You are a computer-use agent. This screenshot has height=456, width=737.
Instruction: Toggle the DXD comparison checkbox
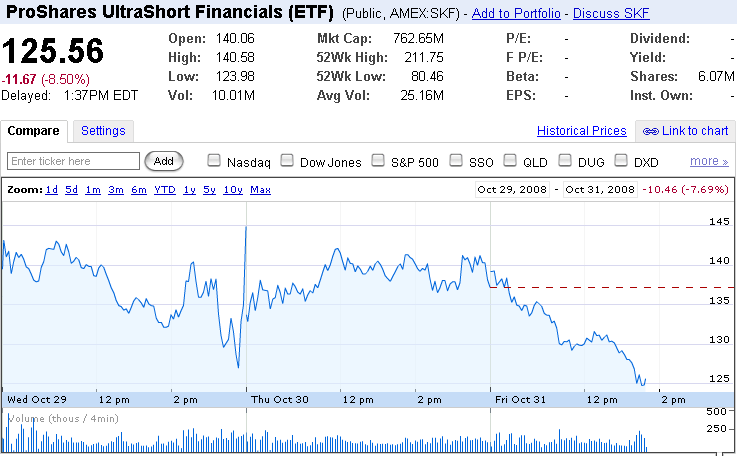click(x=622, y=160)
